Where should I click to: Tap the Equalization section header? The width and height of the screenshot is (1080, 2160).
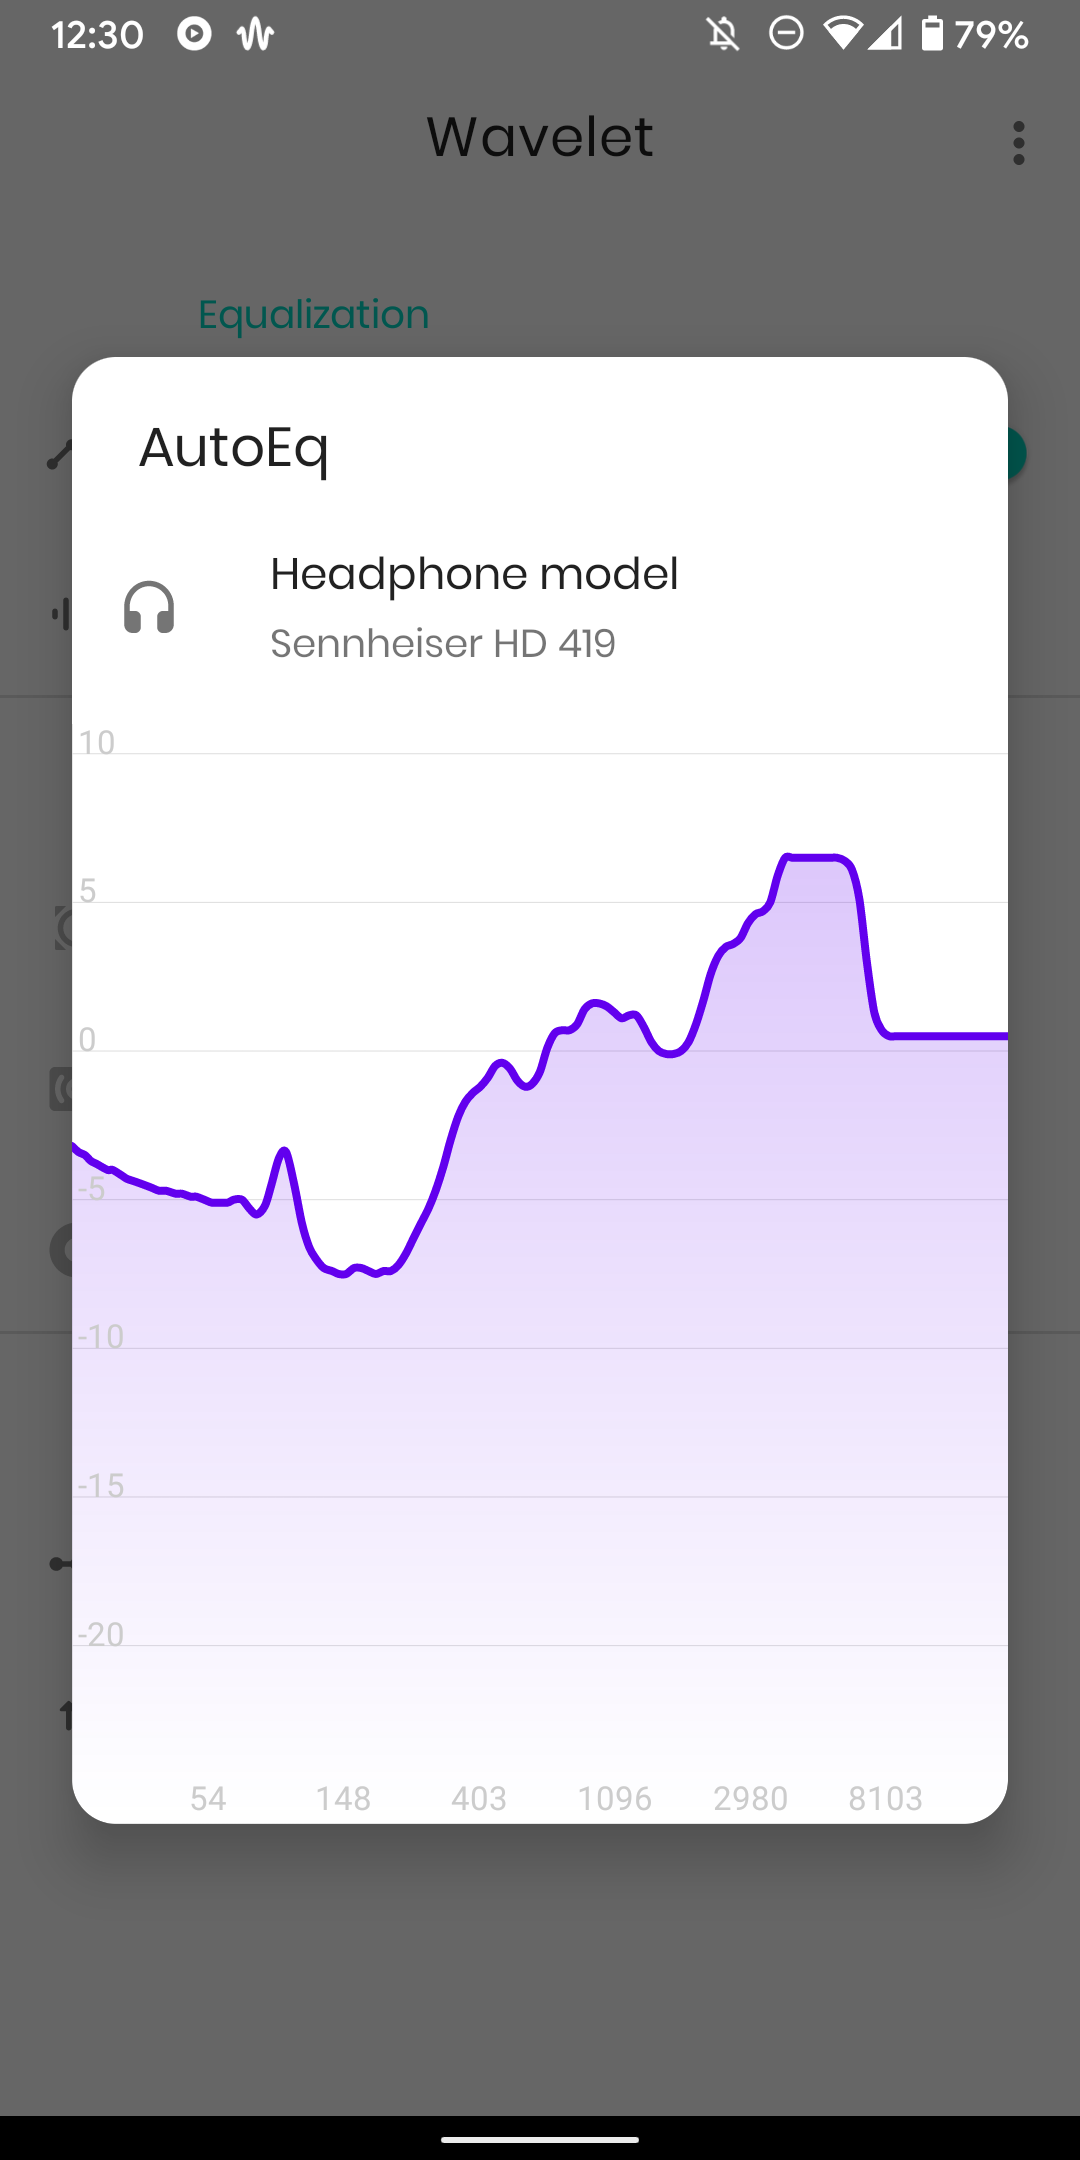313,315
